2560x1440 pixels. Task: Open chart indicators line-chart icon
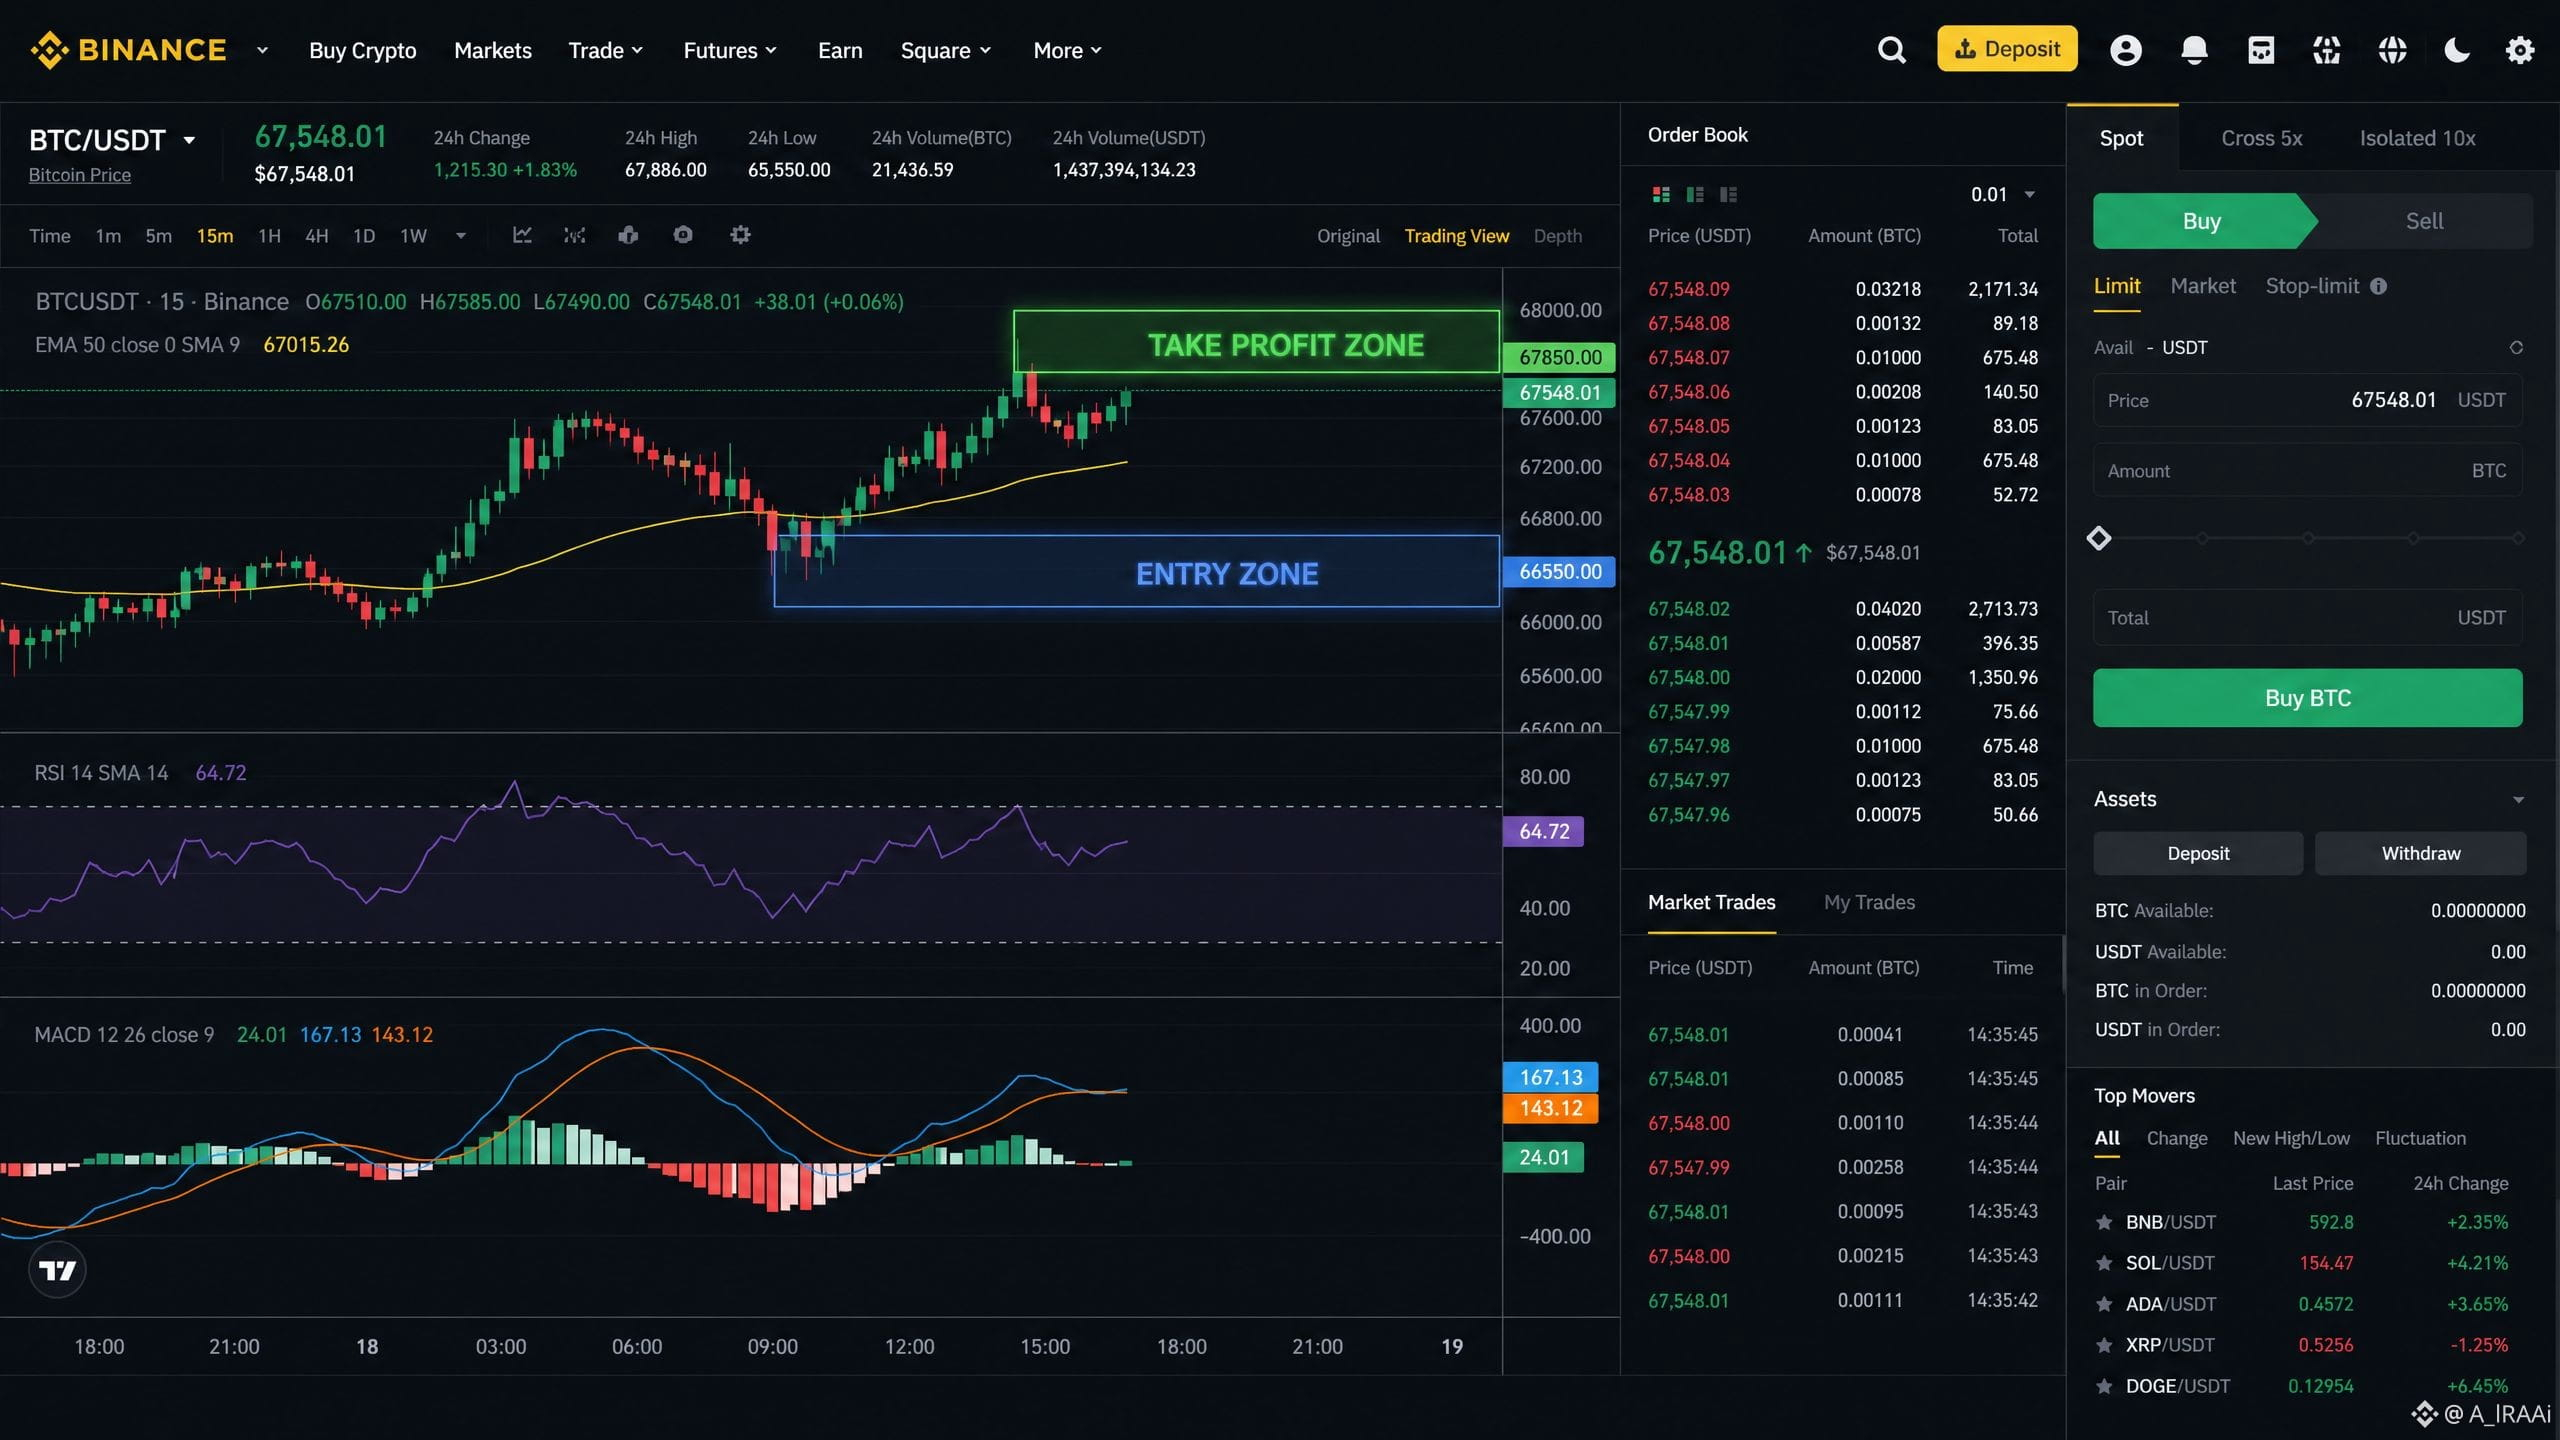coord(522,235)
